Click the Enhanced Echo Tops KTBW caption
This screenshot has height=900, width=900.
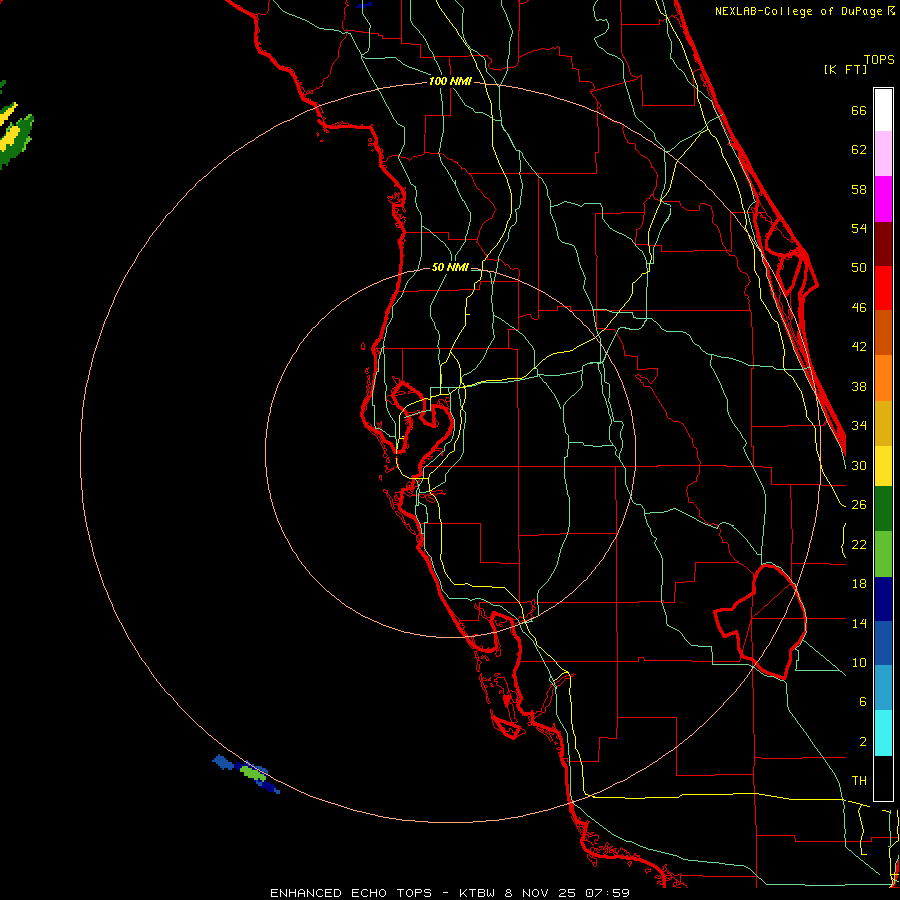point(450,893)
